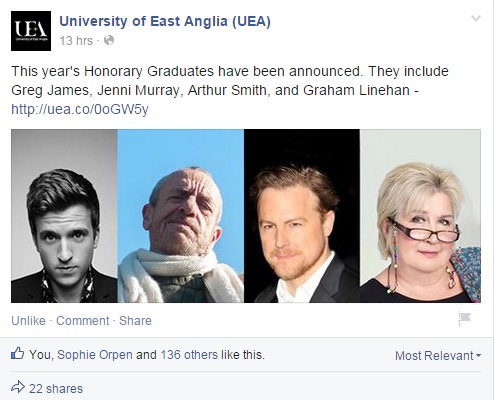Unlike this post
Image resolution: width=494 pixels, height=400 pixels.
coord(28,321)
